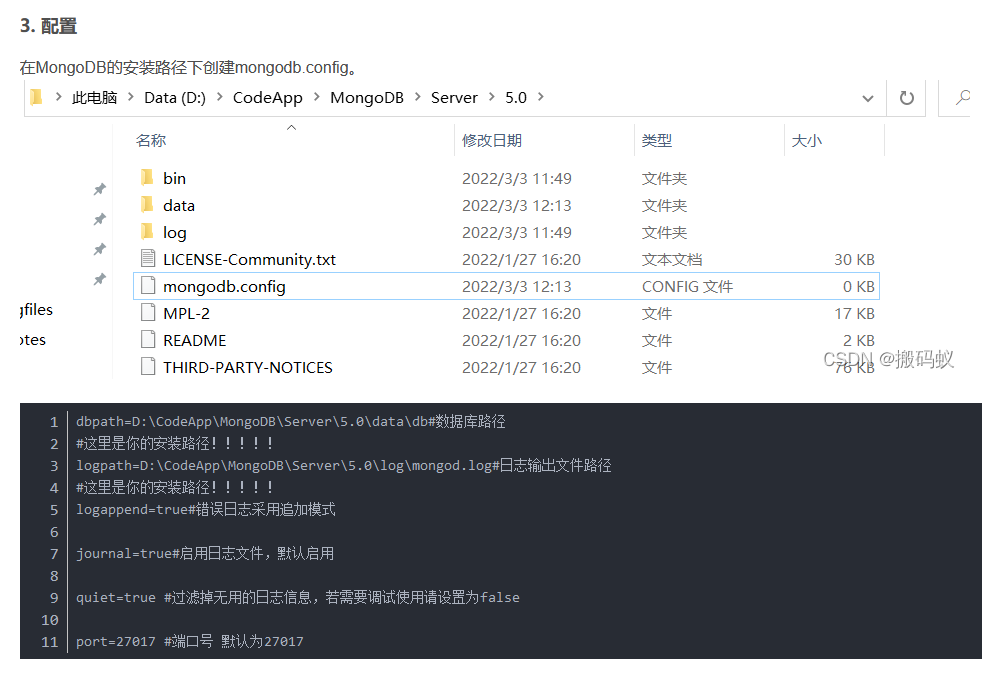Open address history dropdown arrow

coord(868,99)
